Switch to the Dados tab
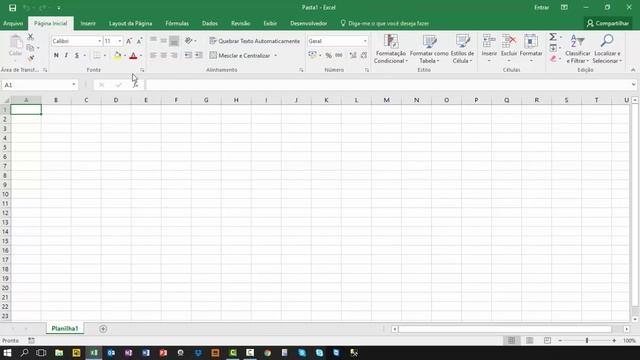640x360 pixels. (210, 24)
